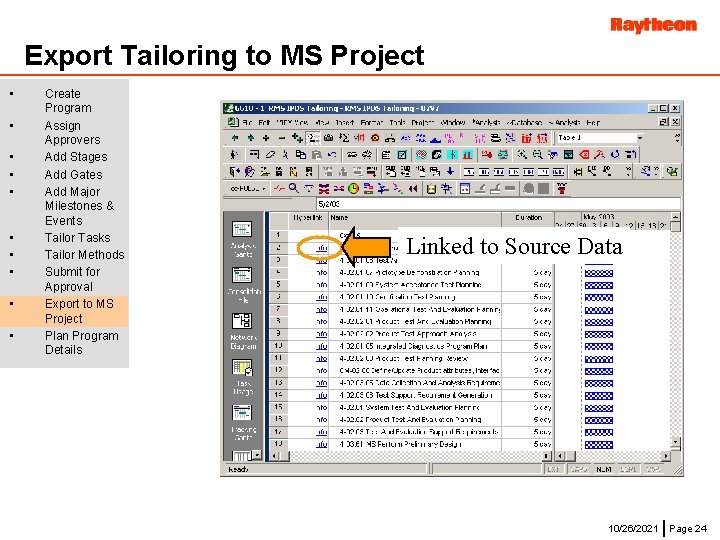Select the System Acceptance Test Planning task name
Viewport: 720px width, 540px height.
point(410,285)
